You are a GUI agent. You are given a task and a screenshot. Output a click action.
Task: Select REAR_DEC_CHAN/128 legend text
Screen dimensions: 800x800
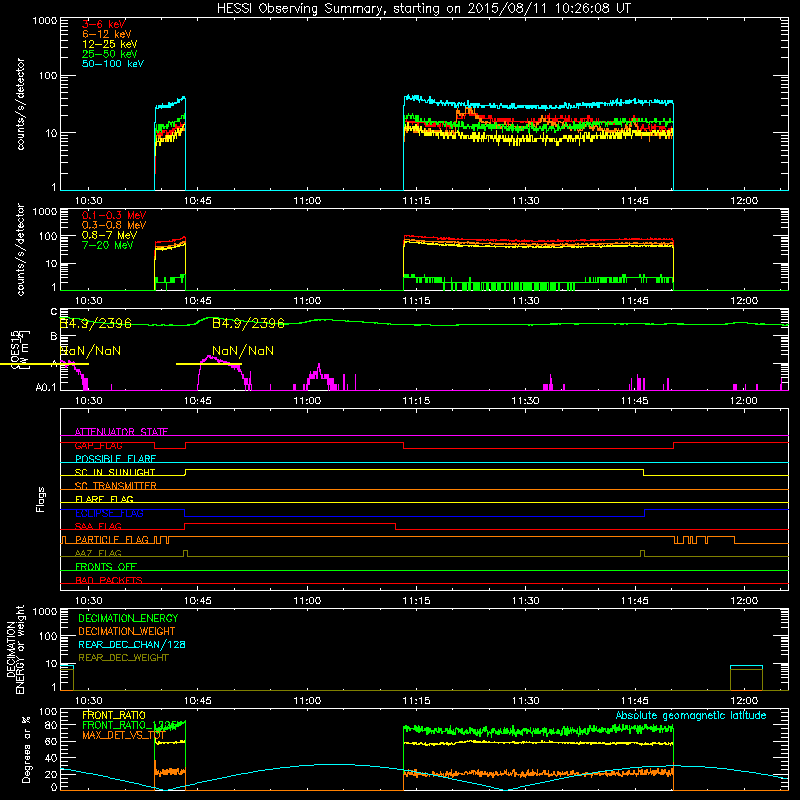coord(132,644)
